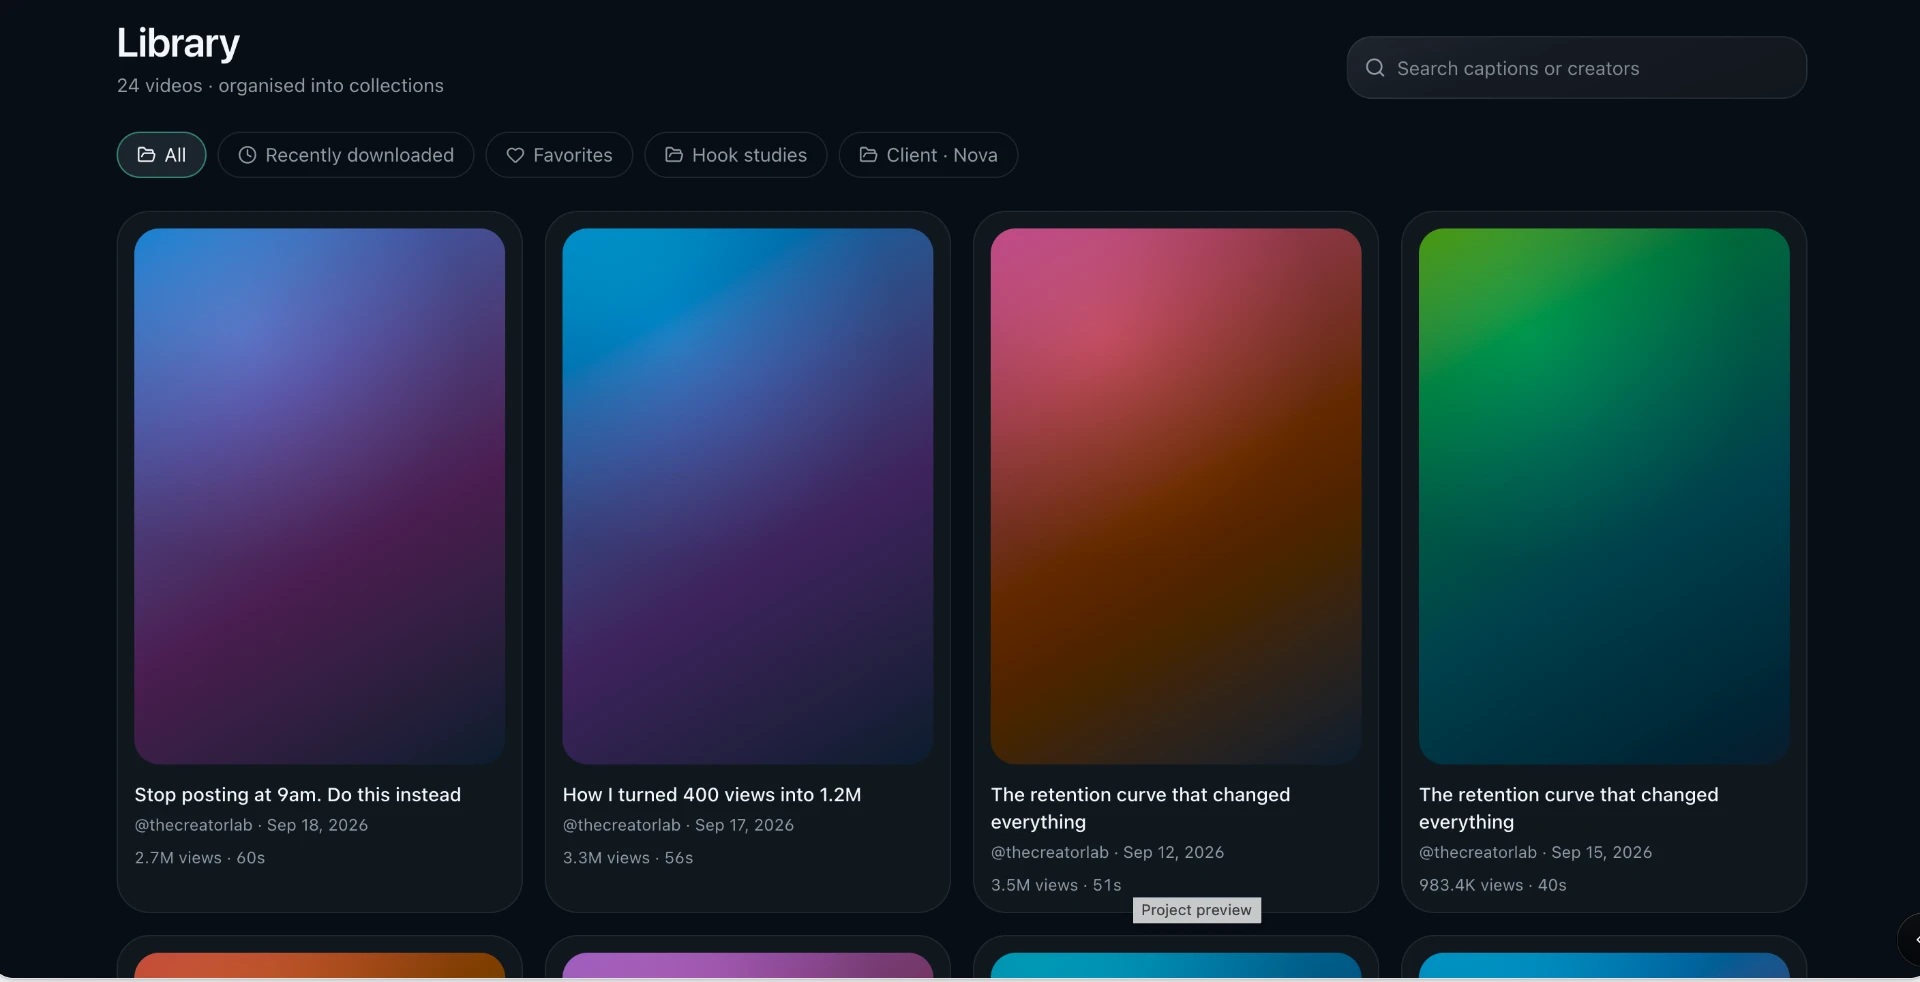
Task: Click '@thecreatorlab · Sep 18, 2026' text
Action: (251, 825)
